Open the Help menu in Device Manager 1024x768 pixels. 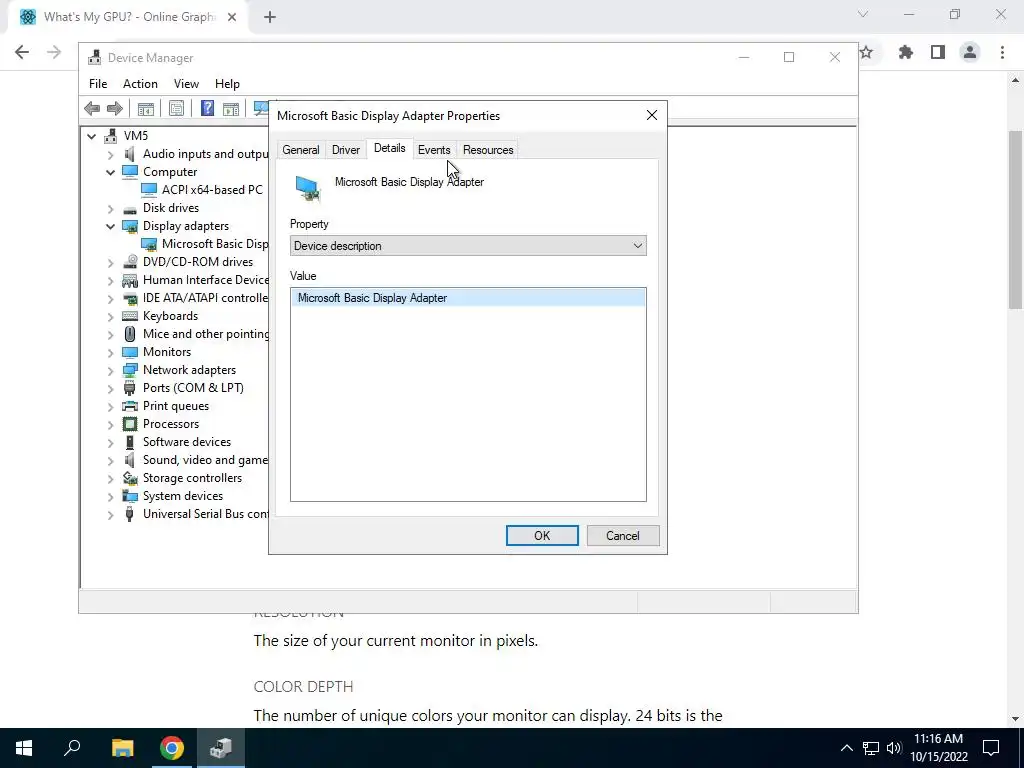(x=227, y=84)
